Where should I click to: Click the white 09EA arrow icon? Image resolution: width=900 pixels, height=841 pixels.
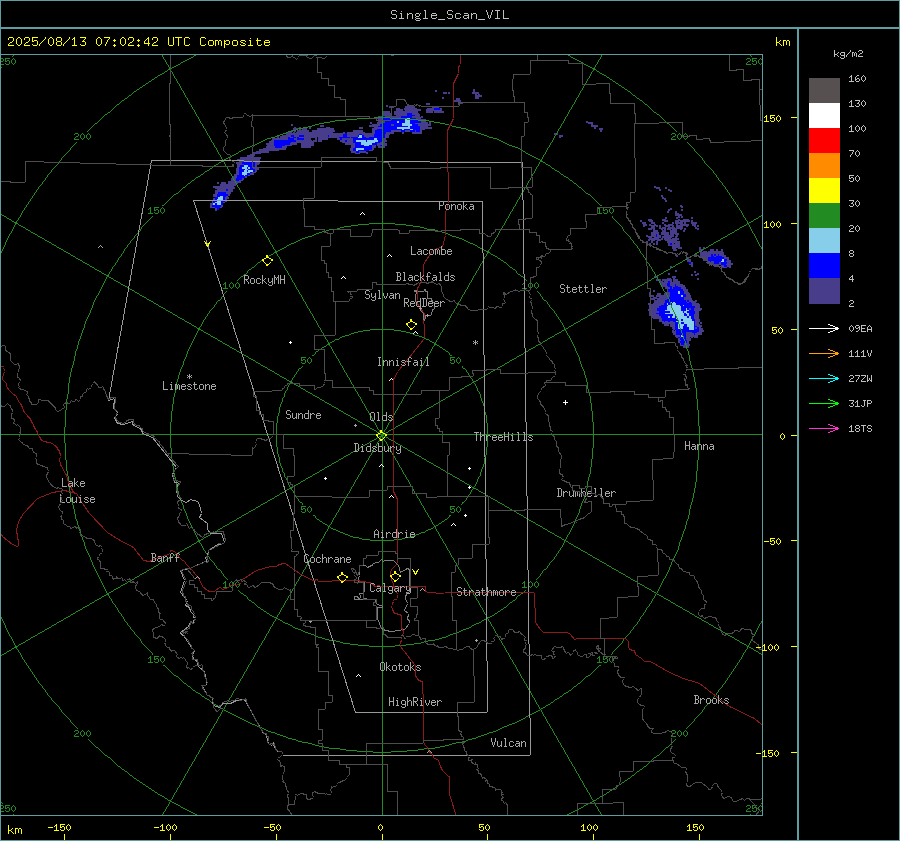824,328
